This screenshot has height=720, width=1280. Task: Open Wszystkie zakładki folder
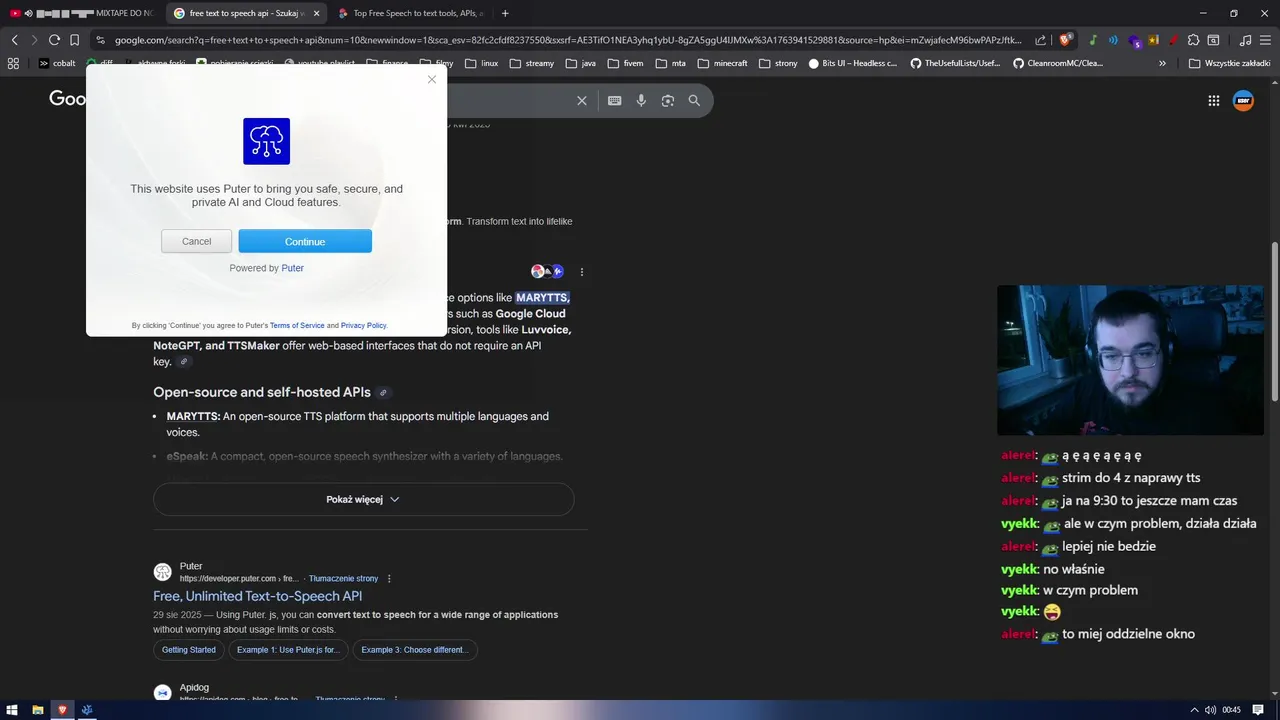pos(1229,63)
